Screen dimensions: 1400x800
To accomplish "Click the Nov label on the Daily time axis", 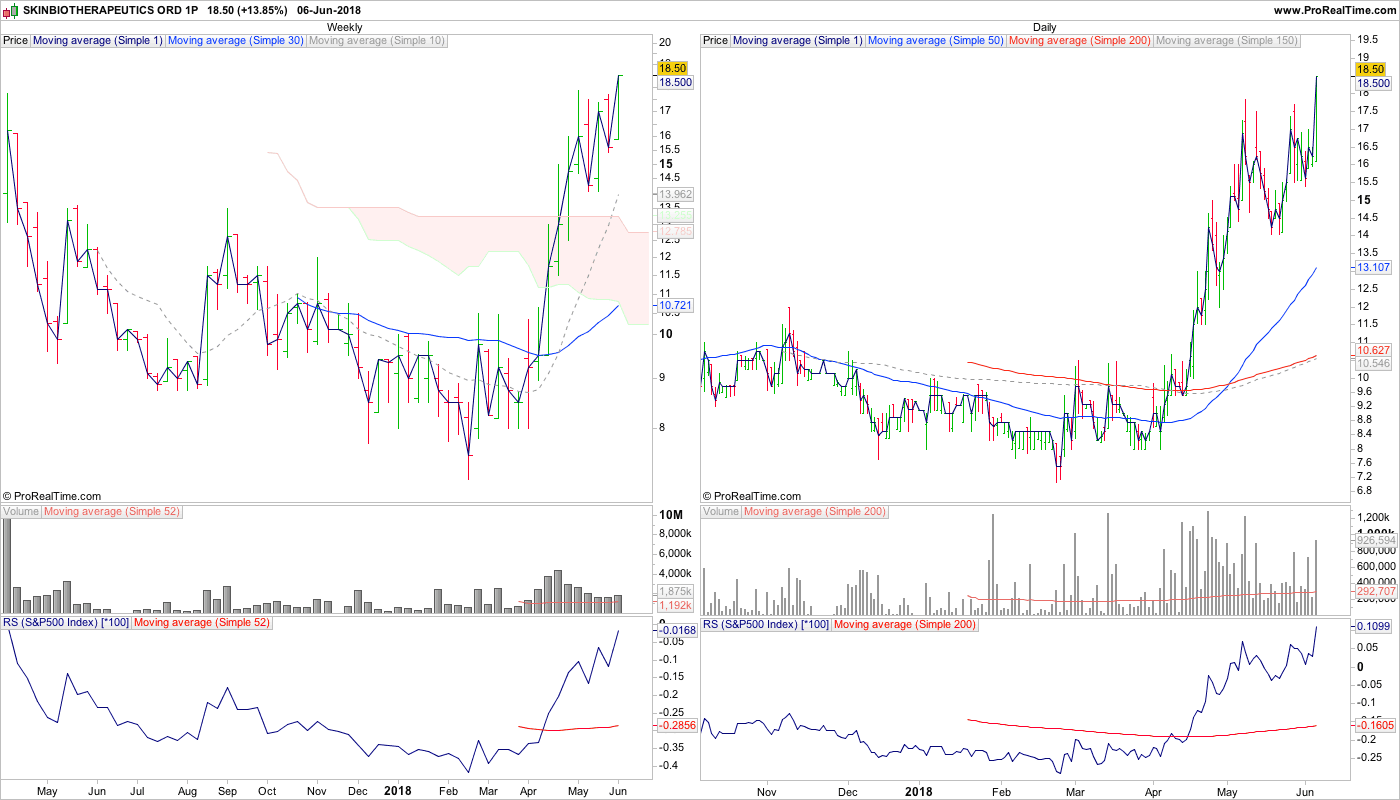I will 766,792.
